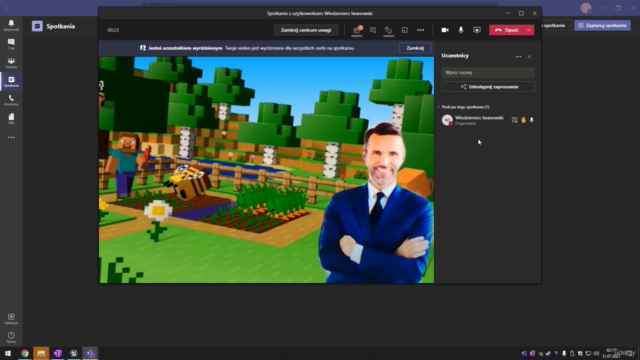Switch to Microsoft Teams in the taskbar
Viewport: 640px width, 360px height.
[90, 353]
